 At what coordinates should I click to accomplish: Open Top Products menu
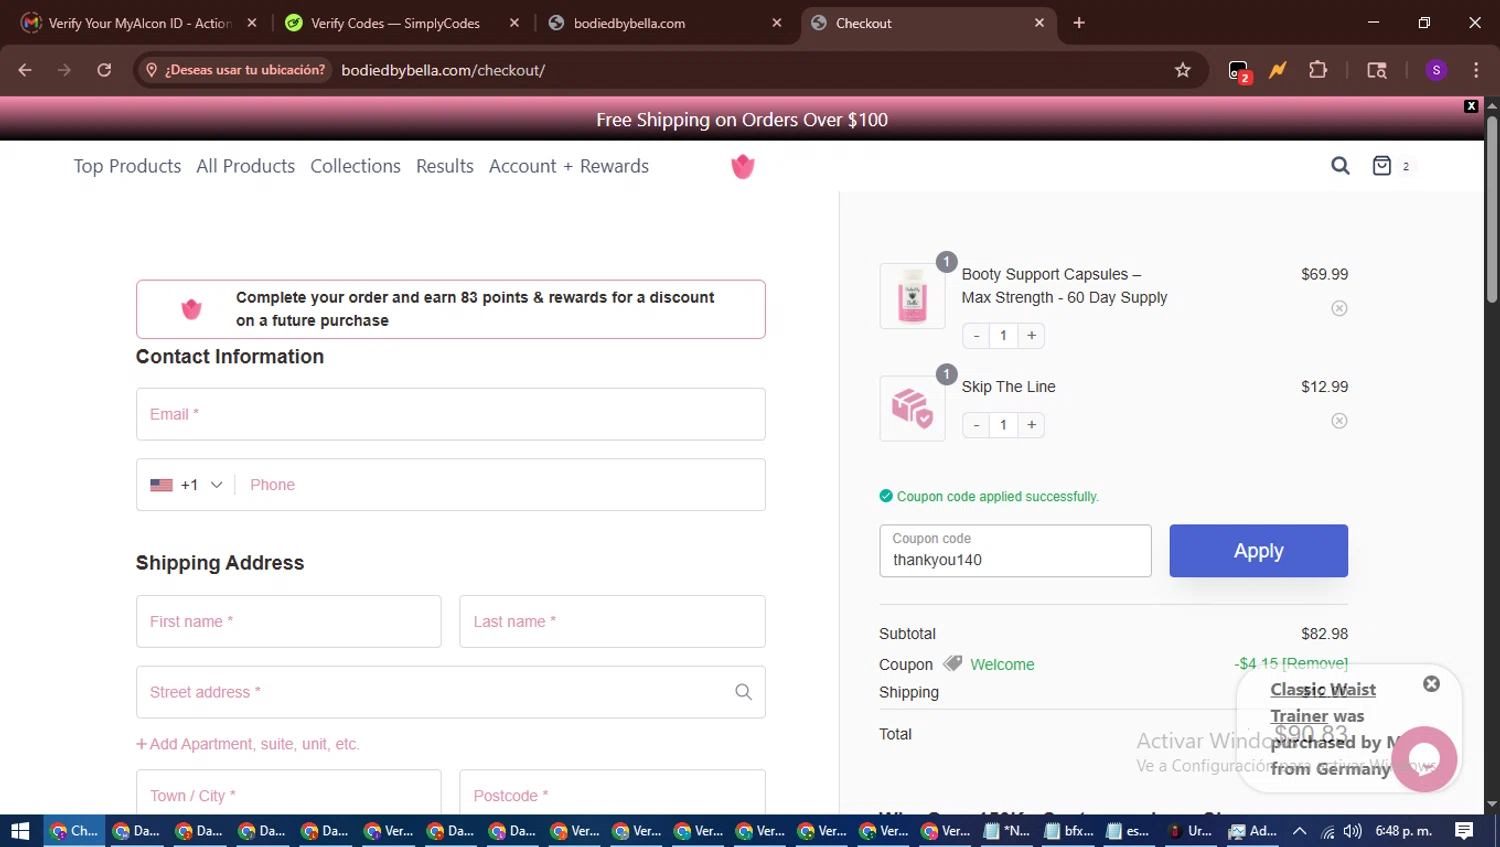coord(127,166)
